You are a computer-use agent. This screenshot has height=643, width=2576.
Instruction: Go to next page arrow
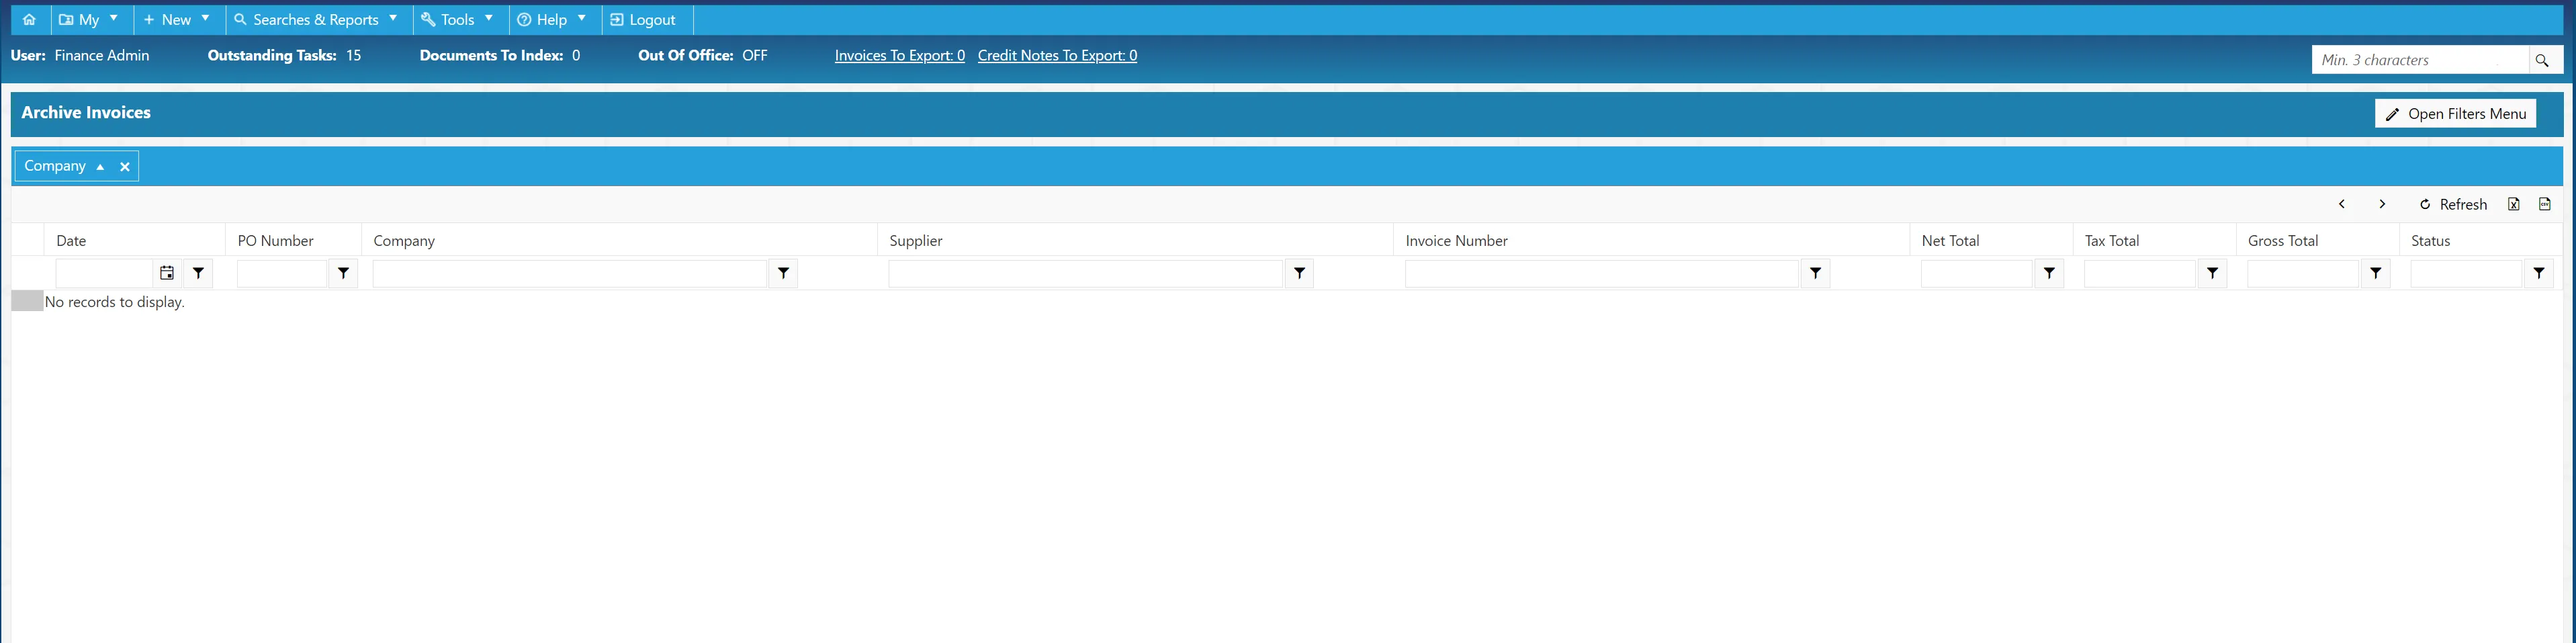pyautogui.click(x=2382, y=204)
